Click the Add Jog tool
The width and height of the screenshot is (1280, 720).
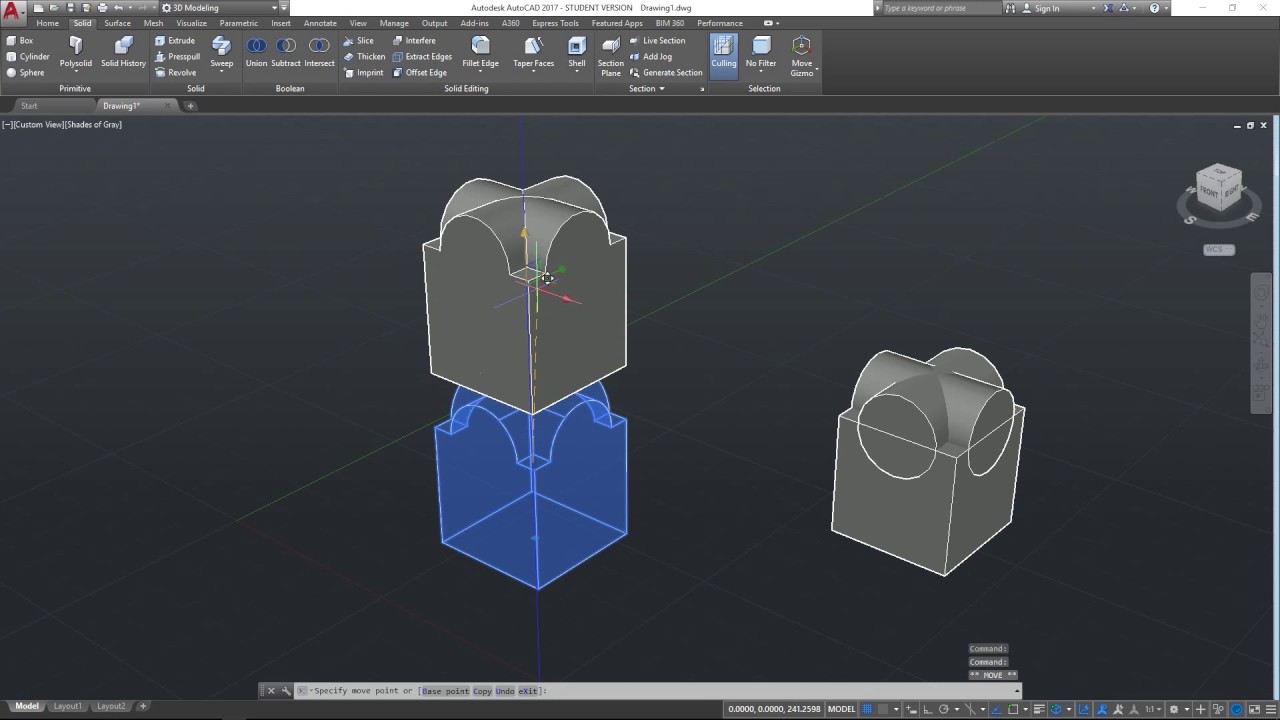pyautogui.click(x=651, y=57)
